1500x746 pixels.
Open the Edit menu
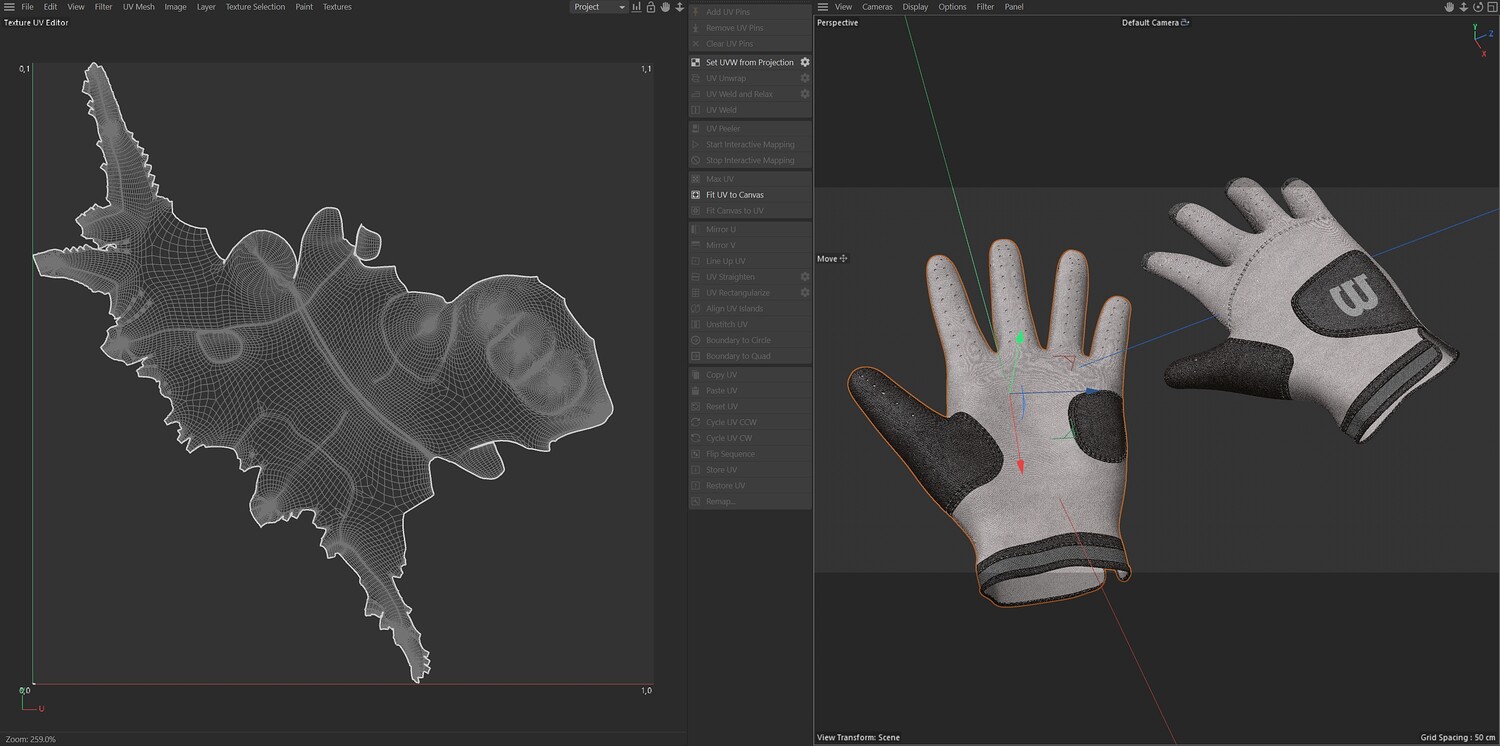[50, 7]
